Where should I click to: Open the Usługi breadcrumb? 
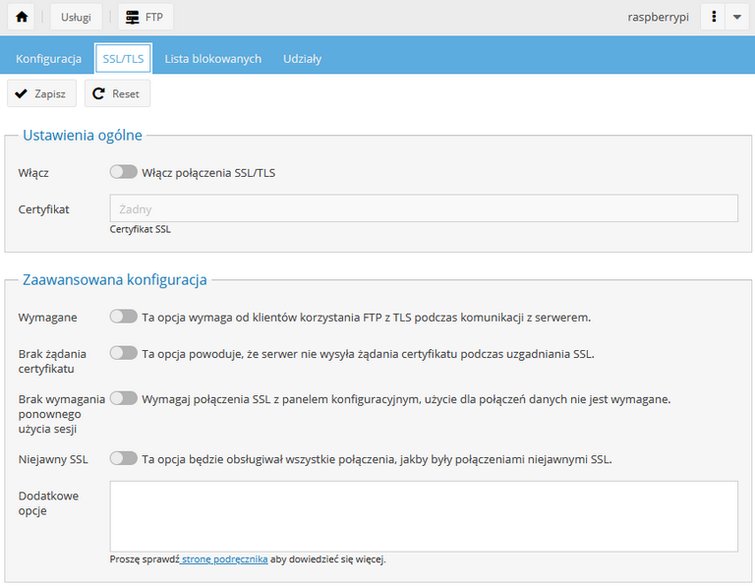click(76, 17)
